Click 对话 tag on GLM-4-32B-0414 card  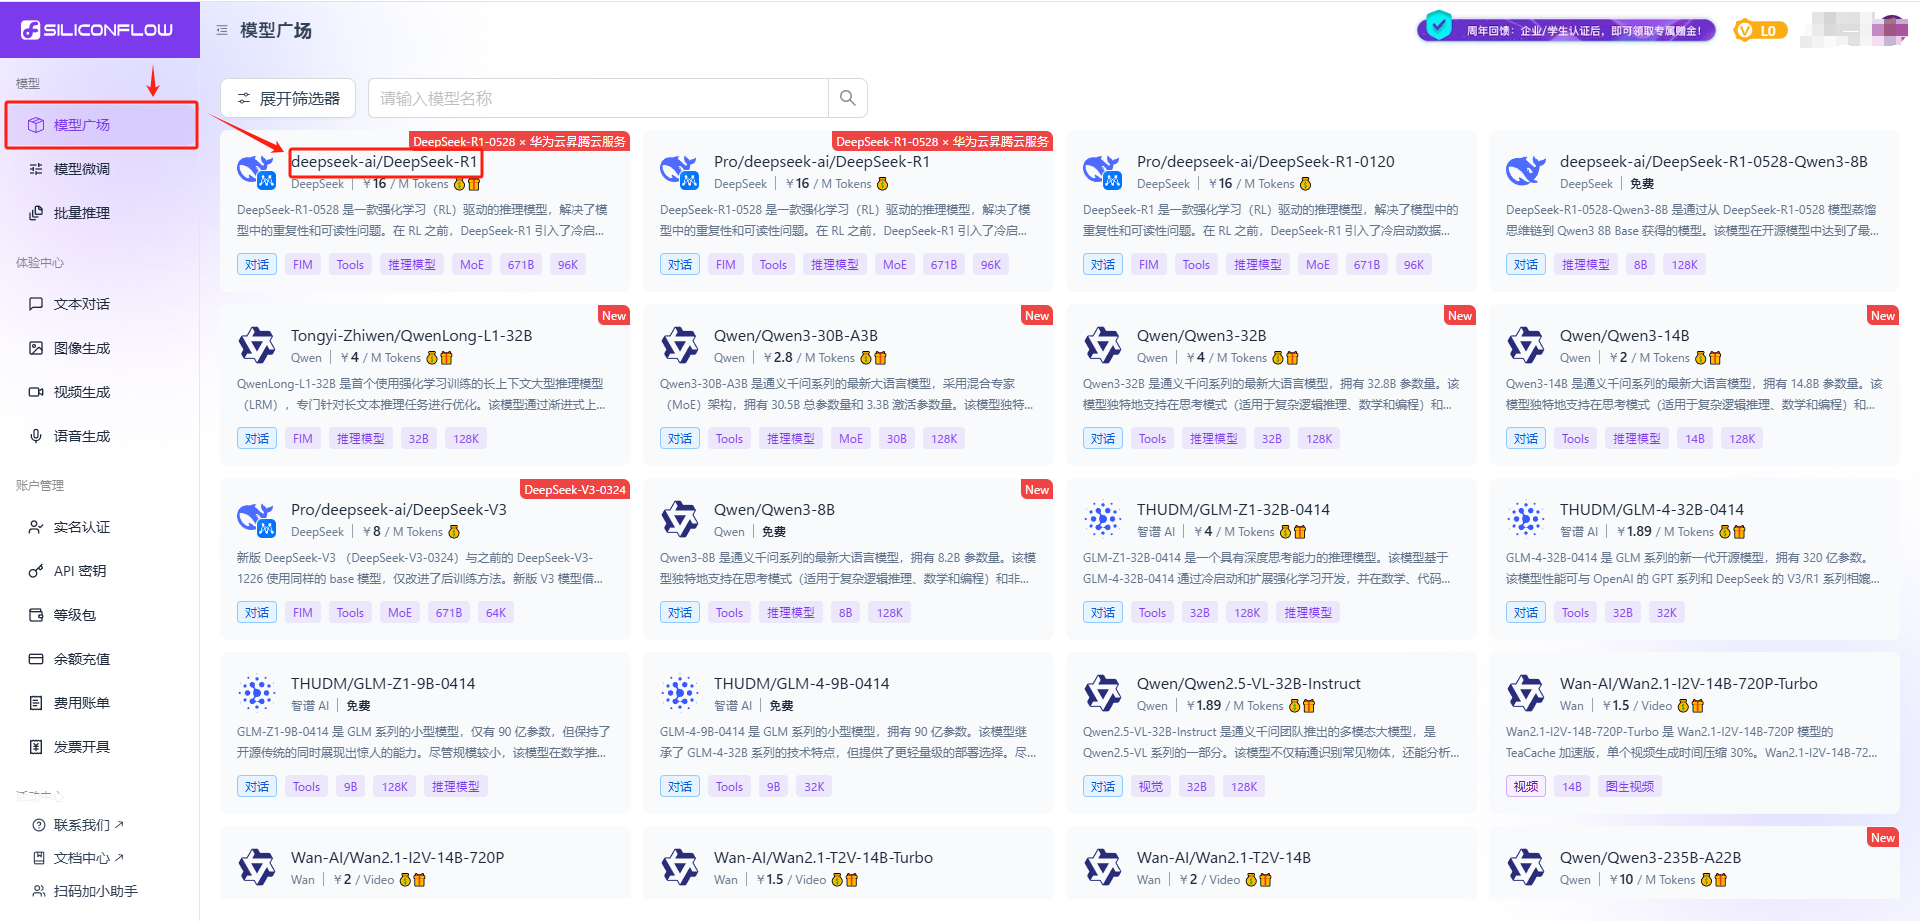coord(1526,612)
